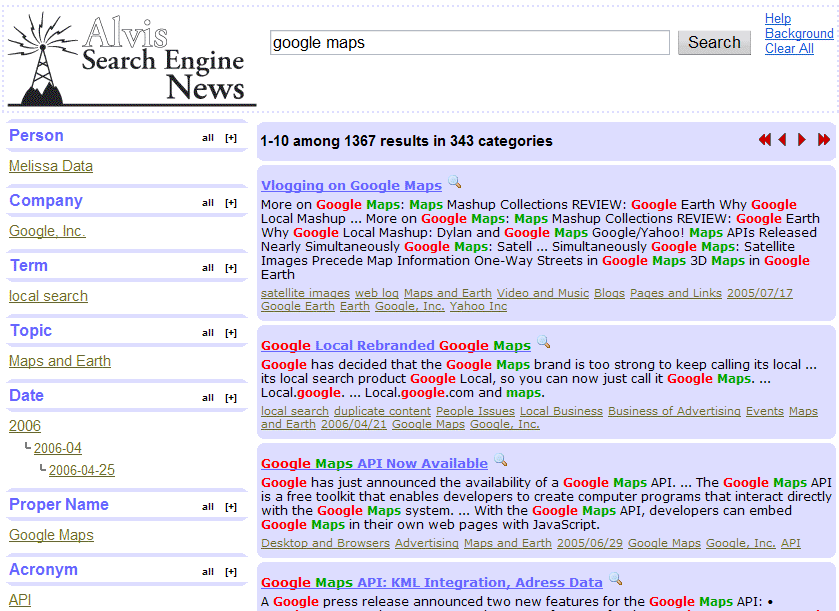The height and width of the screenshot is (611, 839).
Task: Click magnifier icon beside Vlogging on Google Maps
Action: (x=454, y=183)
